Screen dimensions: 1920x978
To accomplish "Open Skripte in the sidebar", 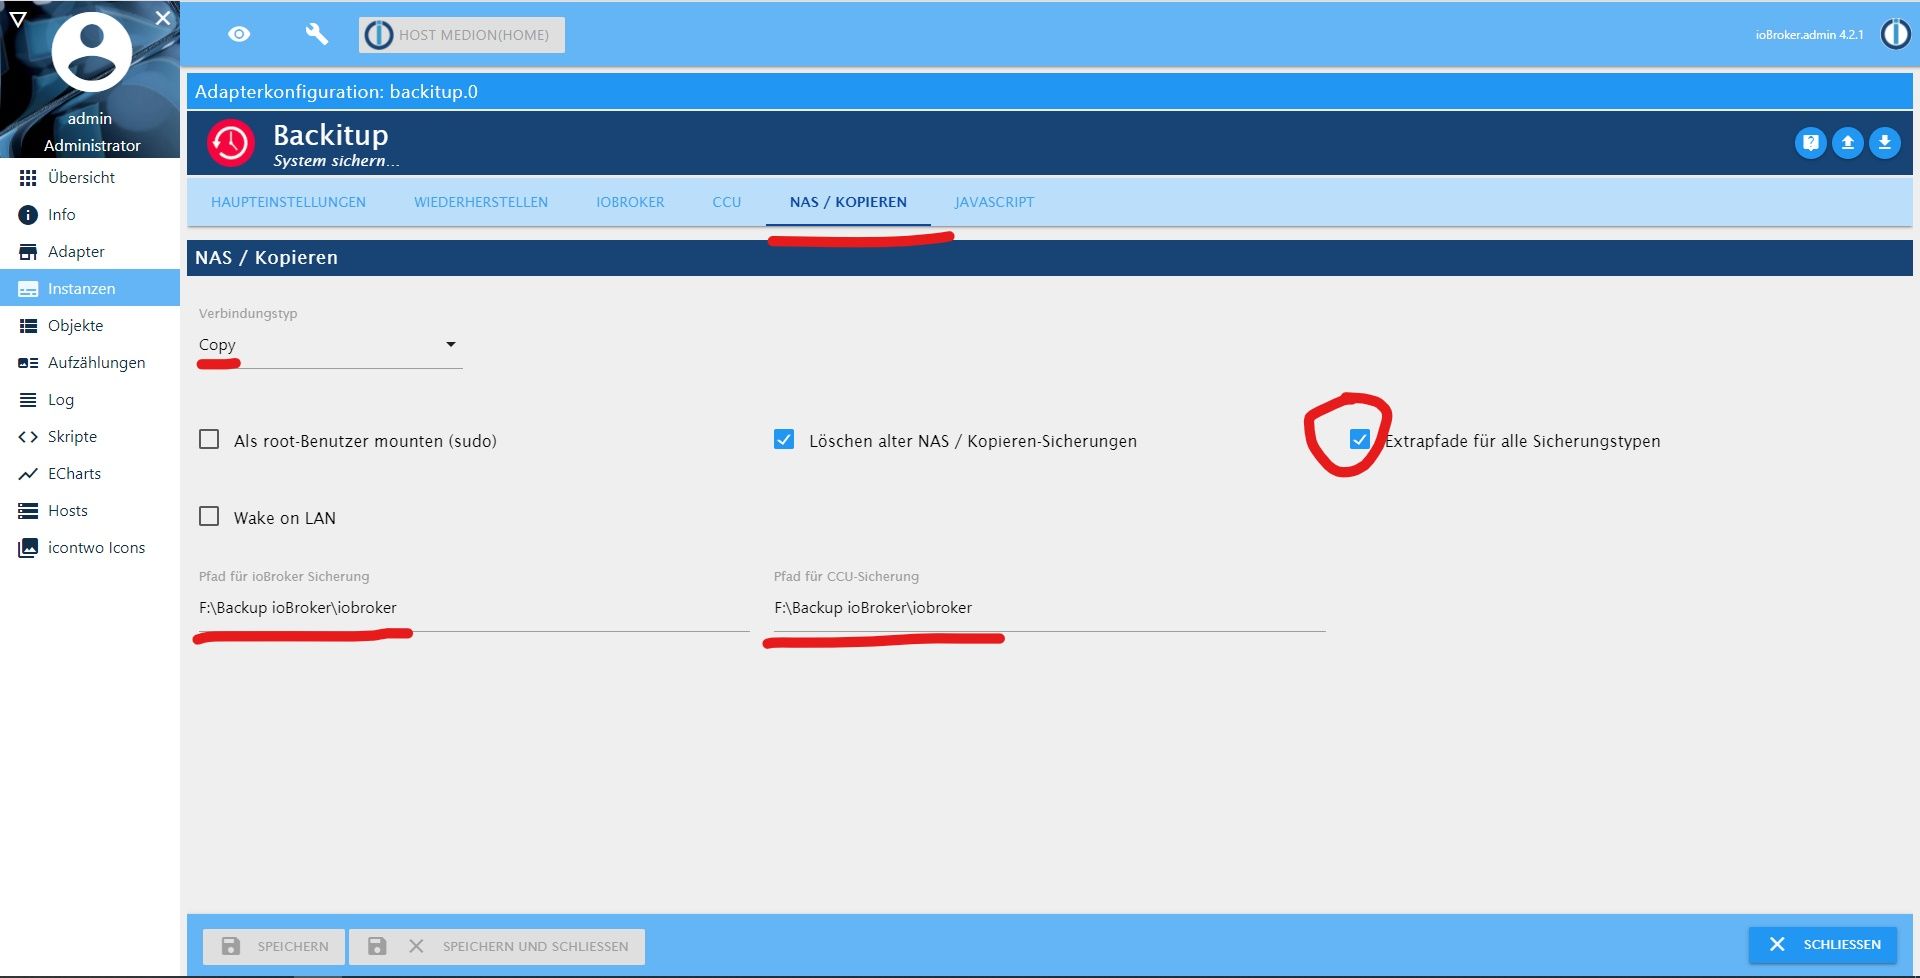I will click(90, 436).
